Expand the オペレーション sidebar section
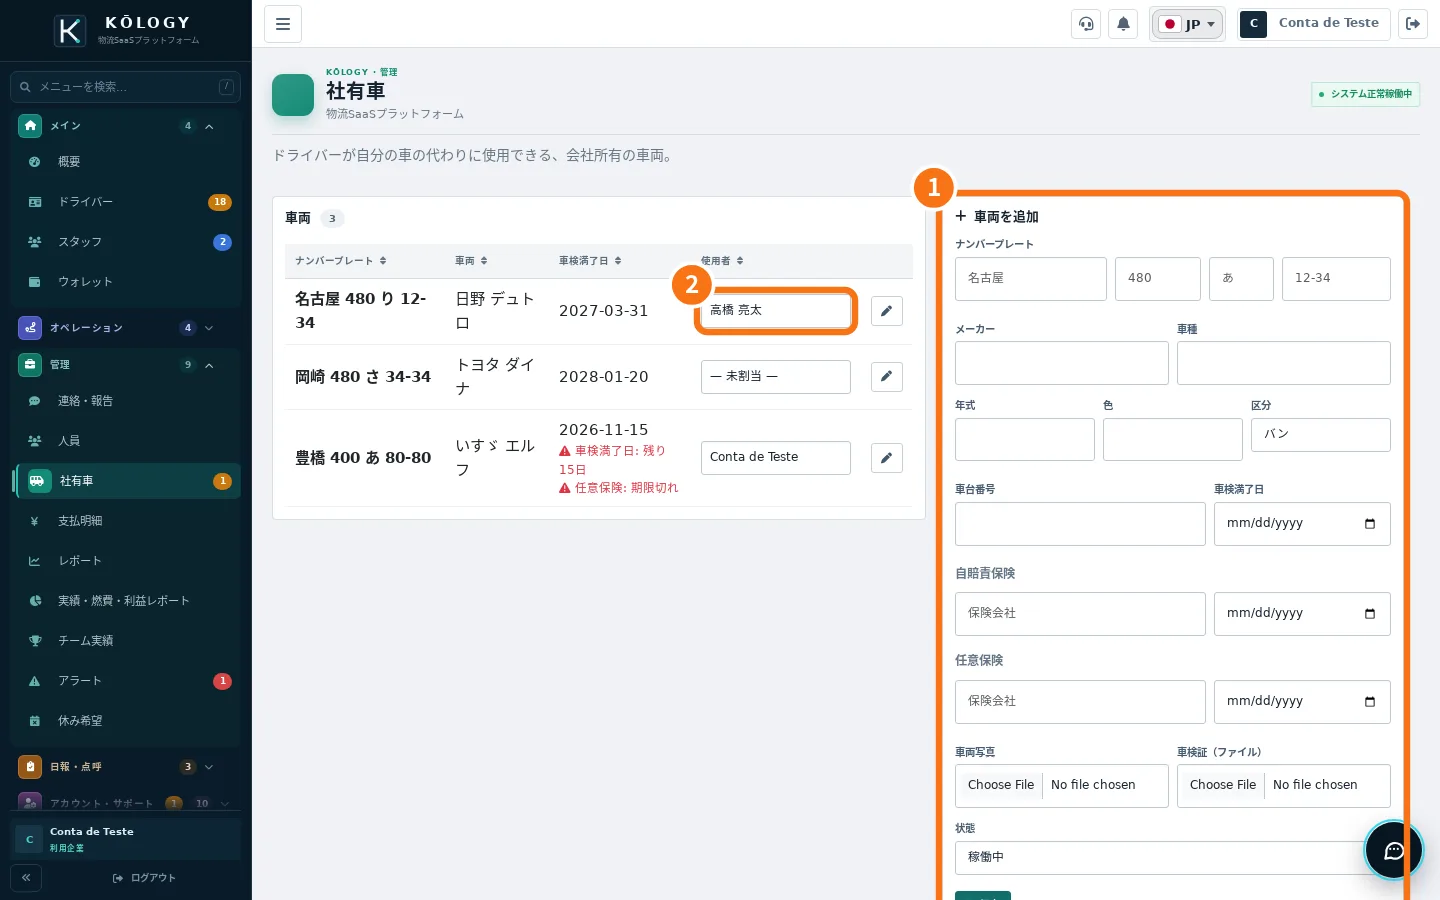Viewport: 1440px width, 900px height. [125, 328]
